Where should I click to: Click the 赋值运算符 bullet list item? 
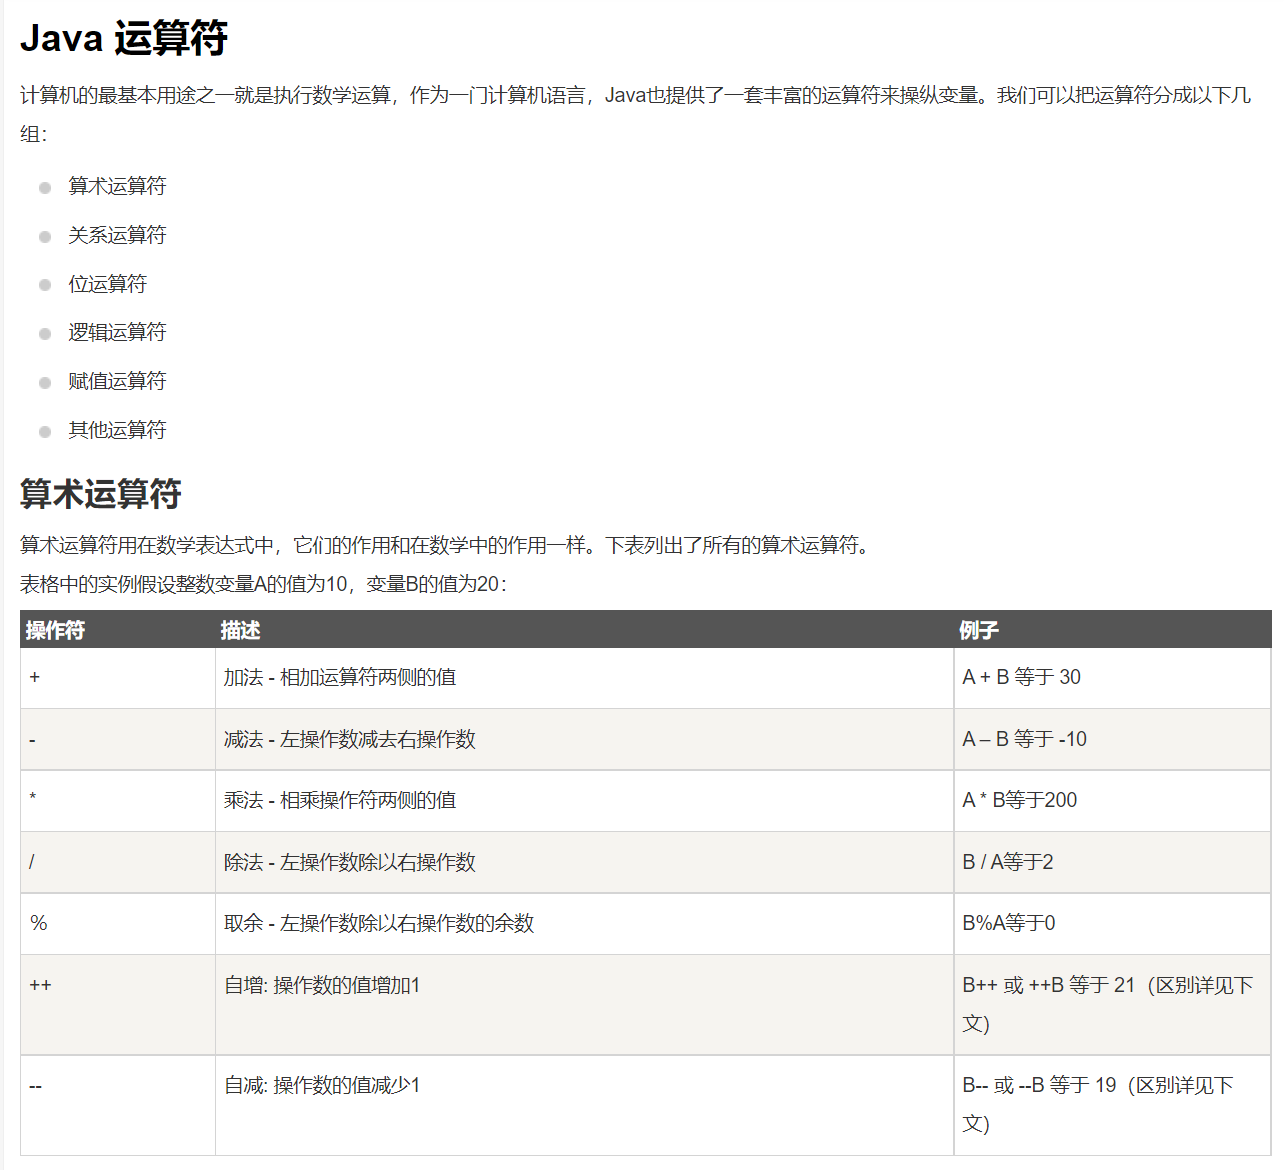(x=117, y=381)
